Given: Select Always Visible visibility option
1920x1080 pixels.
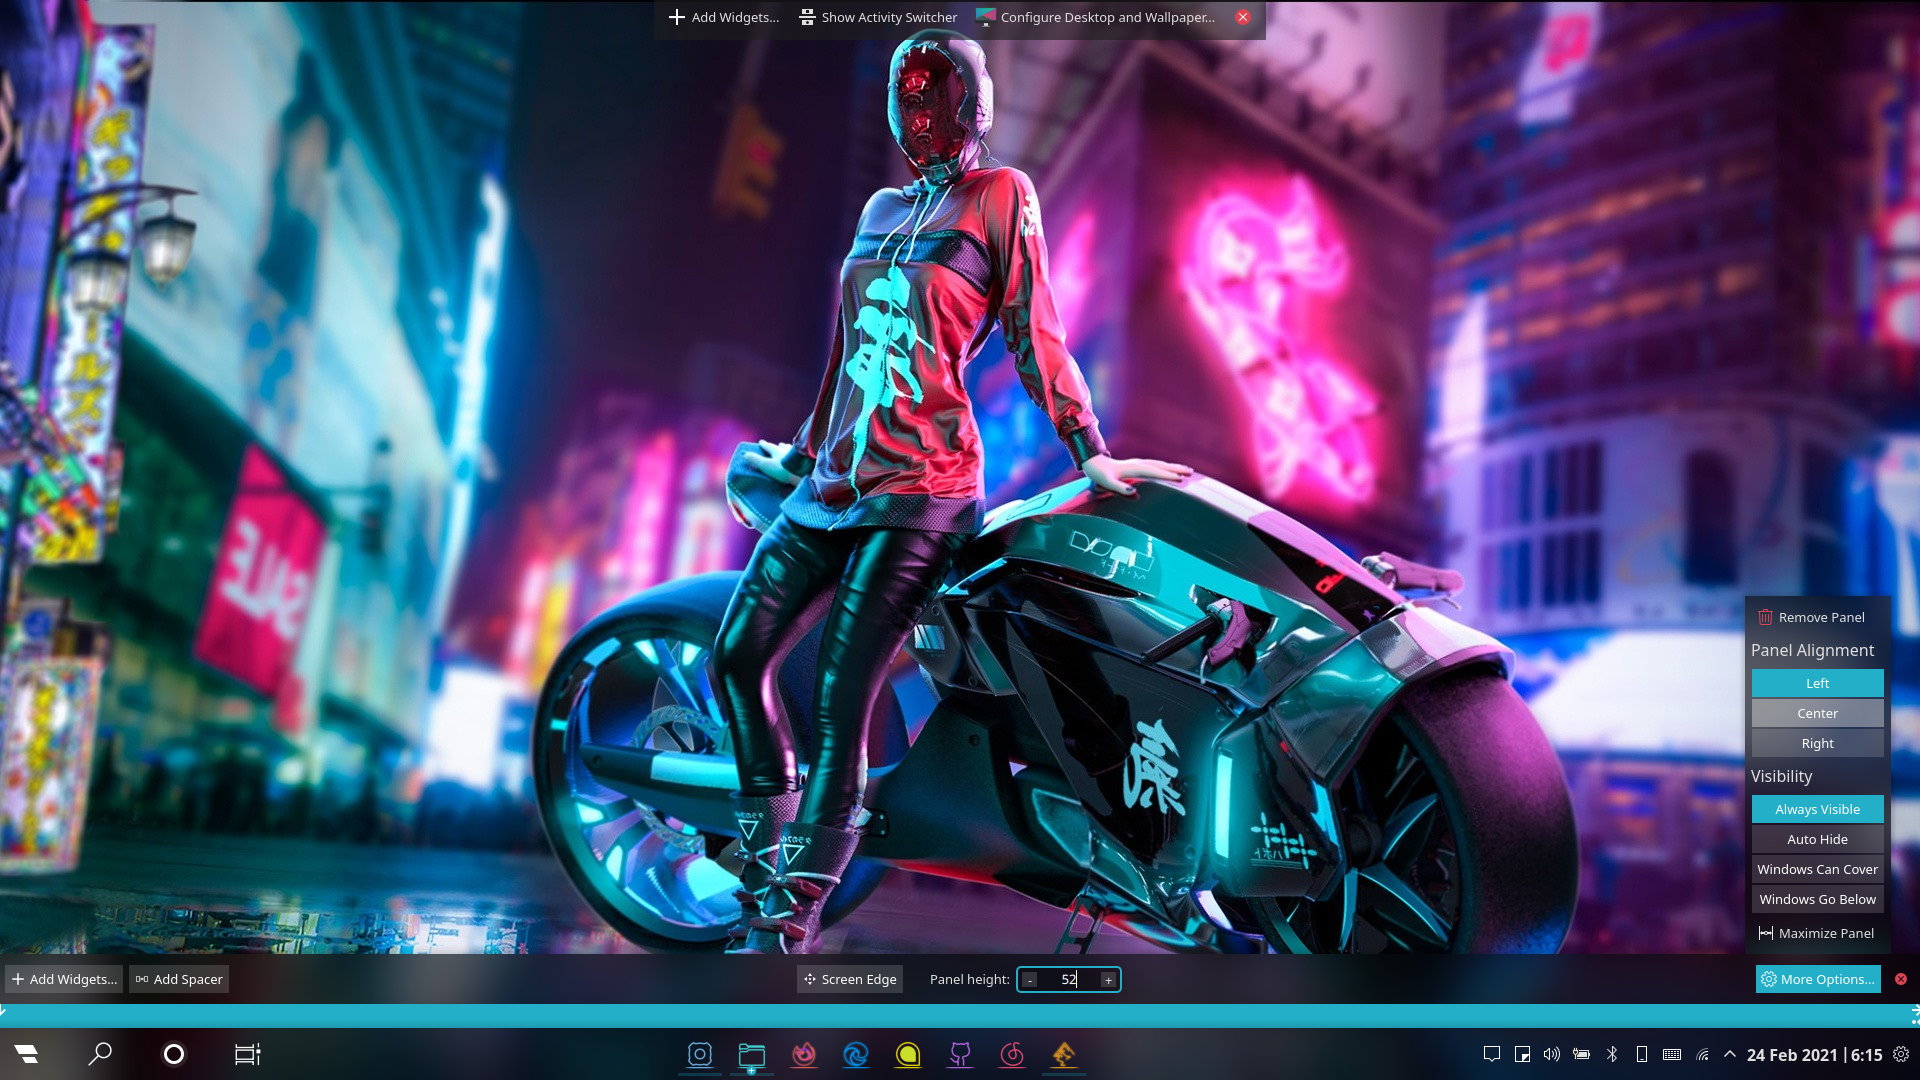Looking at the screenshot, I should pyautogui.click(x=1817, y=809).
